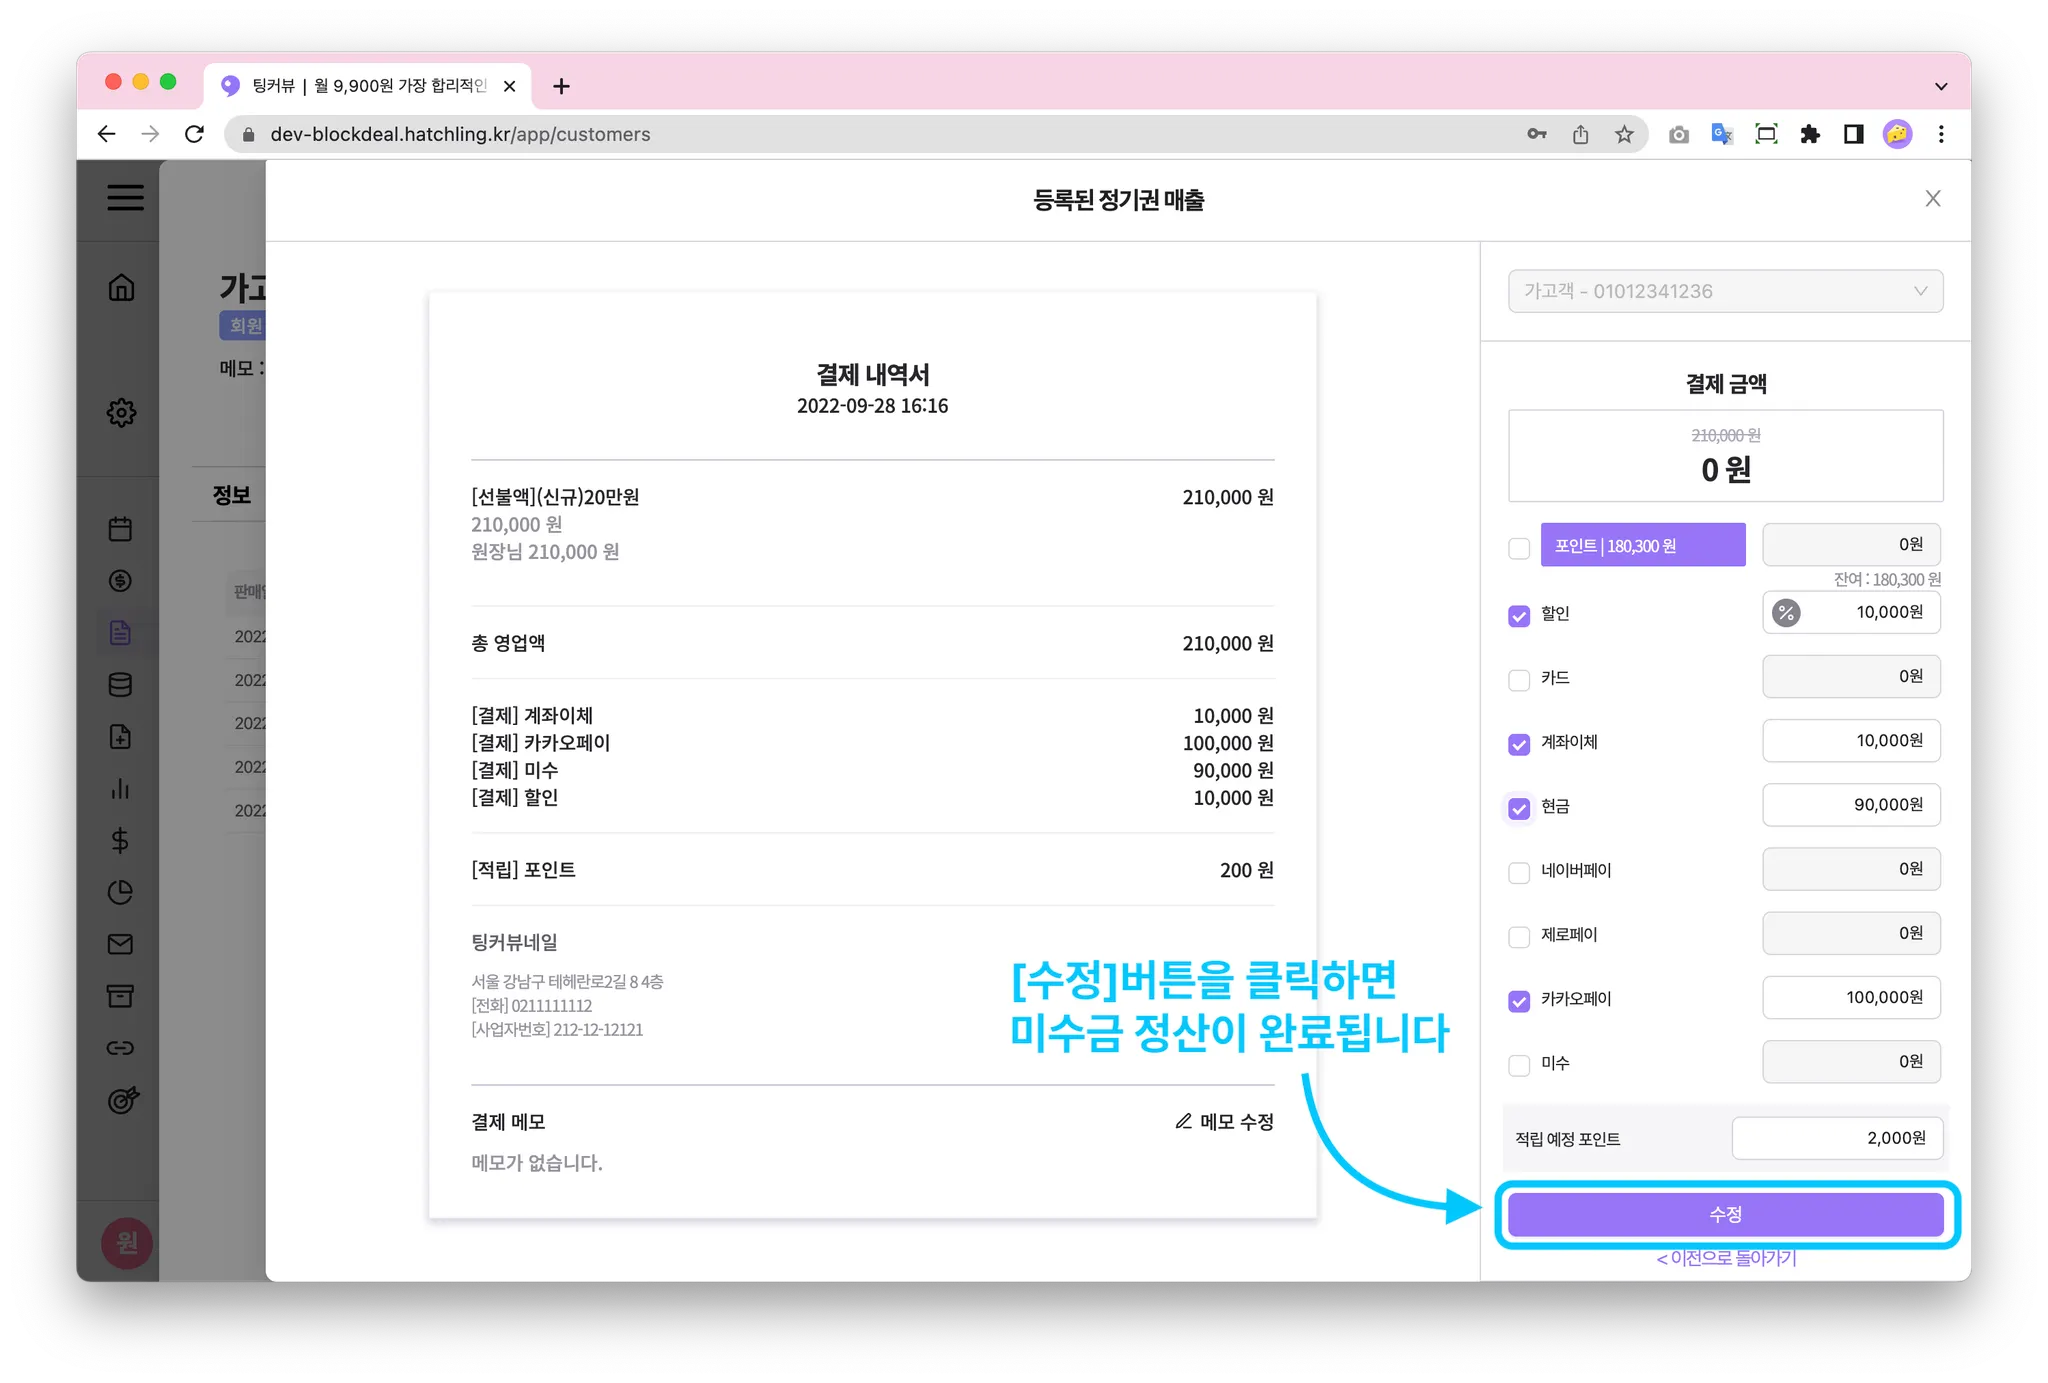This screenshot has height=1383, width=2048.
Task: Select the 팅커뷰 browser tab
Action: (368, 86)
